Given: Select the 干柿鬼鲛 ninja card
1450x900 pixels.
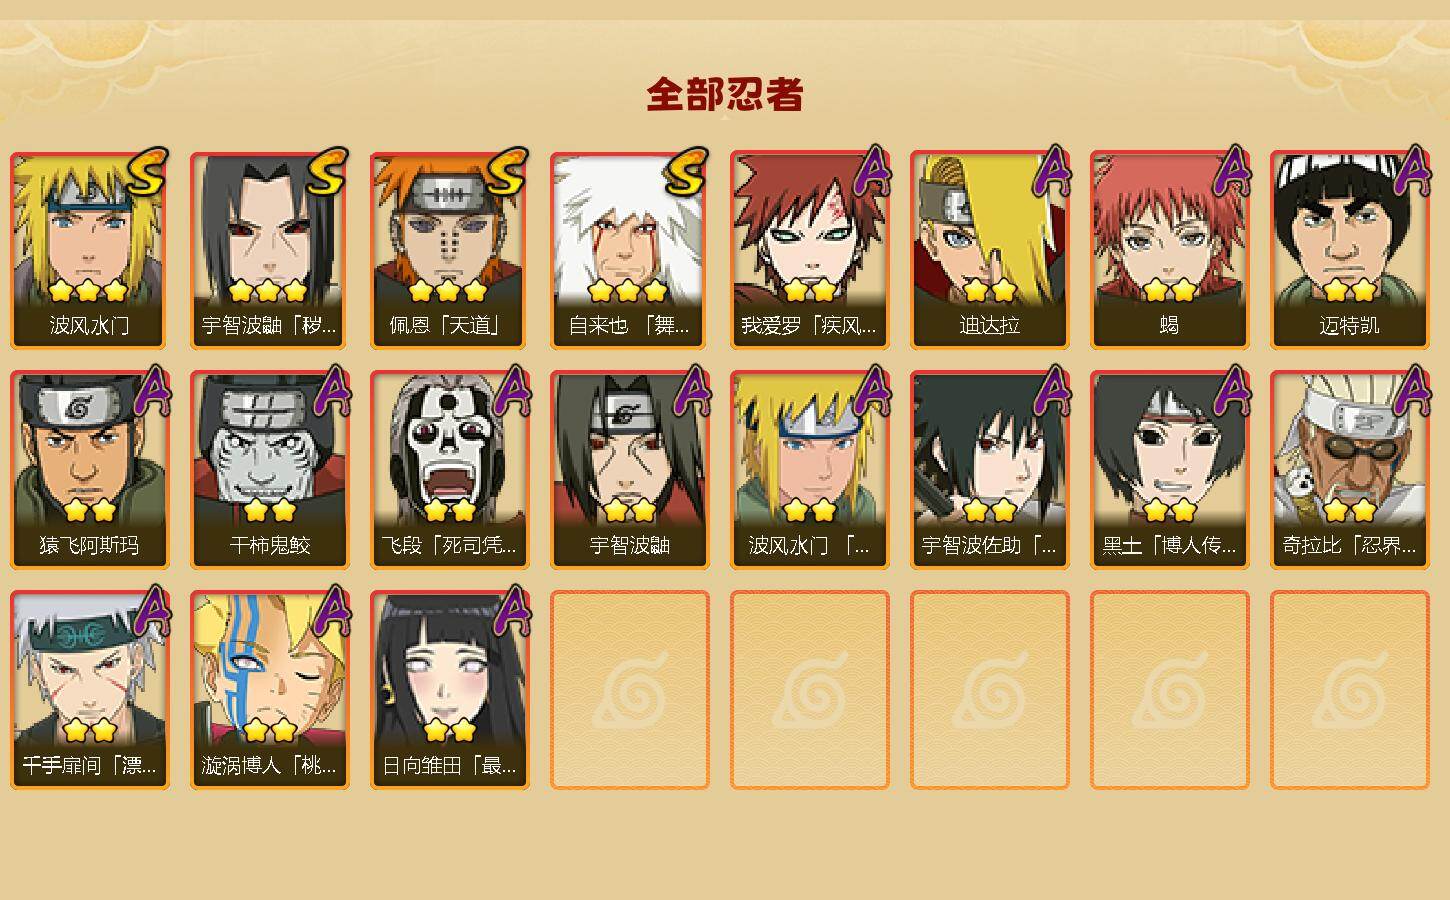Looking at the screenshot, I should coord(270,470).
